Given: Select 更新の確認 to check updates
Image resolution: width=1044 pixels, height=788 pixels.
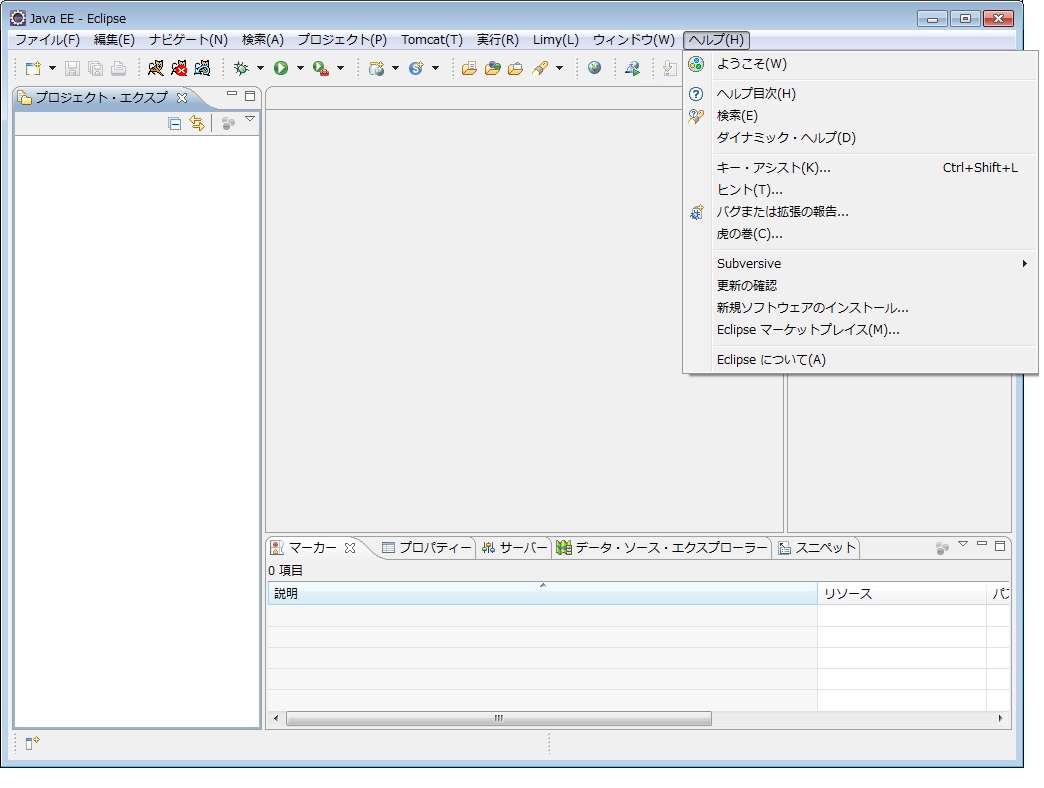Looking at the screenshot, I should coord(860,286).
